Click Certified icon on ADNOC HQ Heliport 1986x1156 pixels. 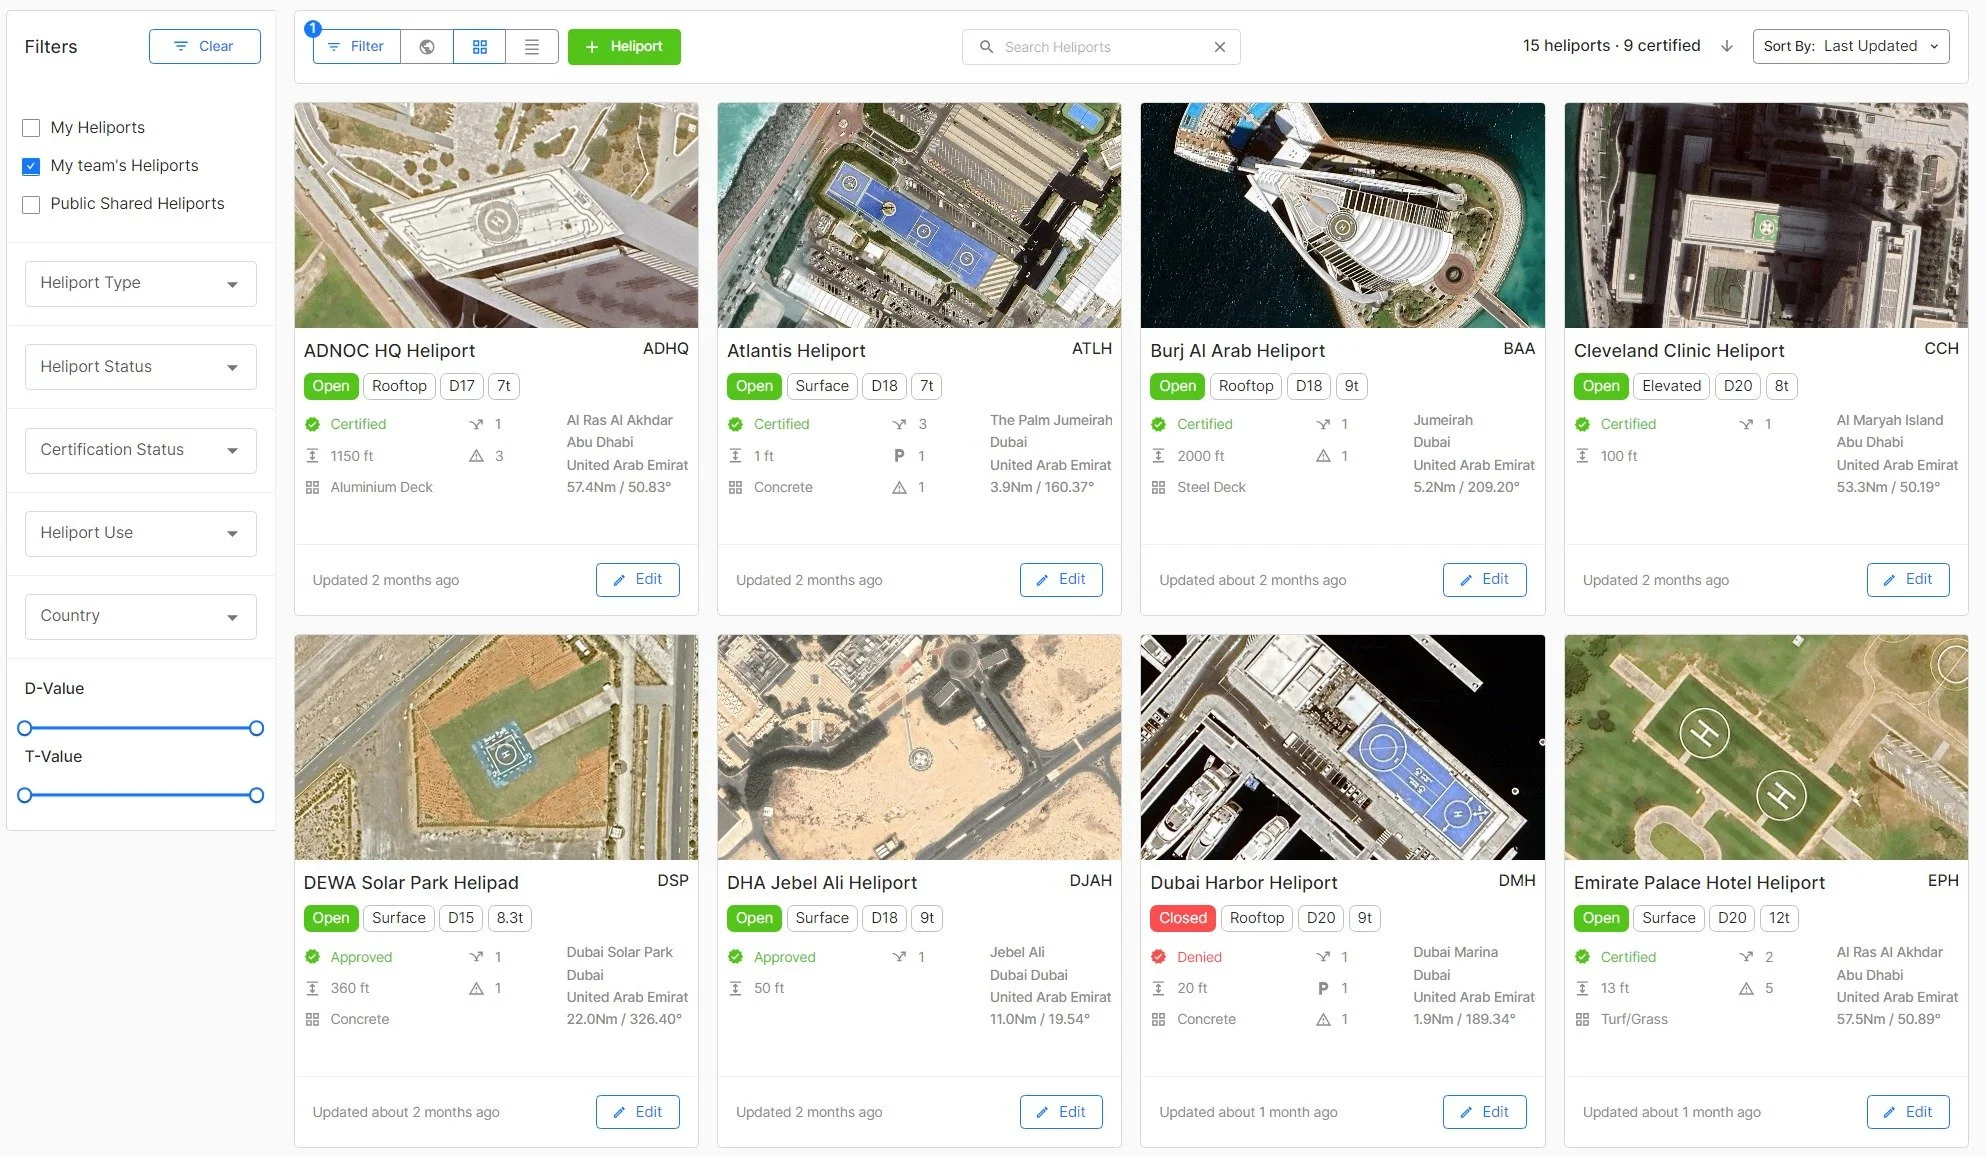[x=312, y=424]
